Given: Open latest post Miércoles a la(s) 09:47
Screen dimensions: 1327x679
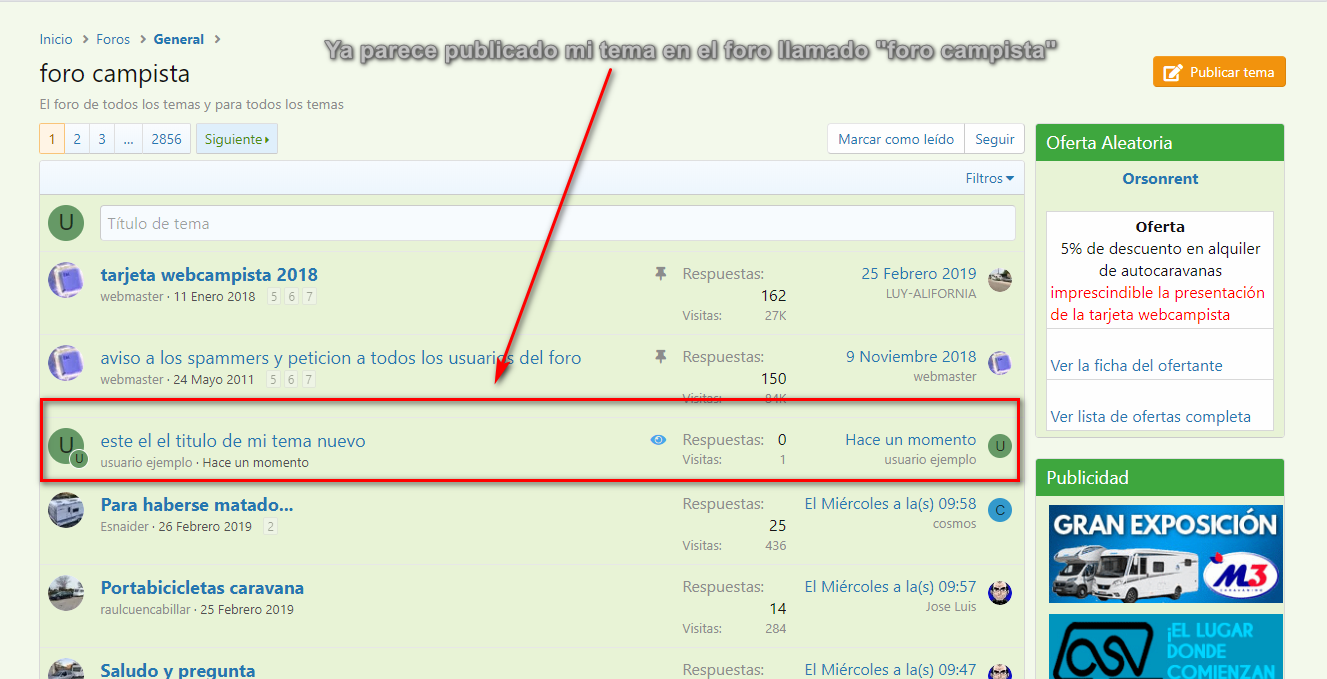Looking at the screenshot, I should (890, 669).
